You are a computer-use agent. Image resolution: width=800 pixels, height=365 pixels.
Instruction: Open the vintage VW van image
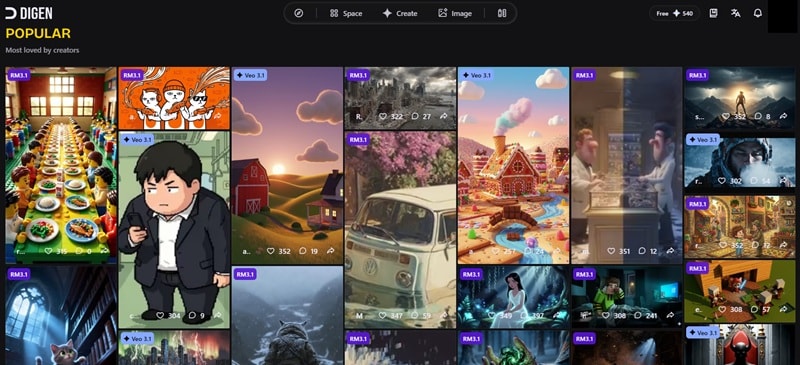click(x=401, y=230)
